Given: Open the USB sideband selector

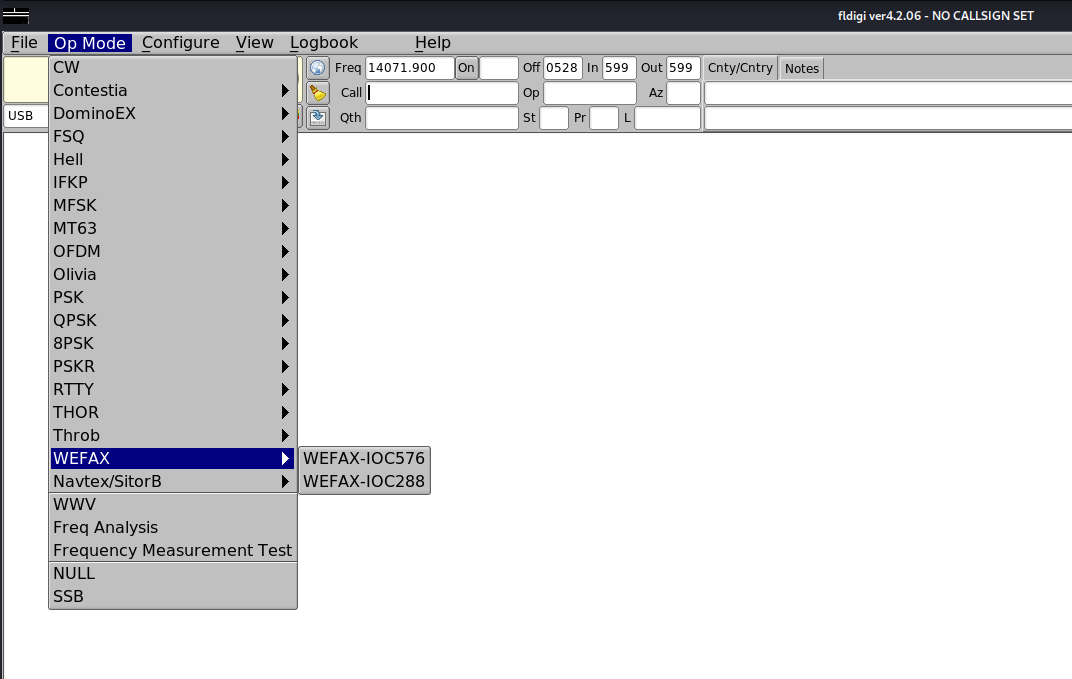Looking at the screenshot, I should (x=26, y=116).
